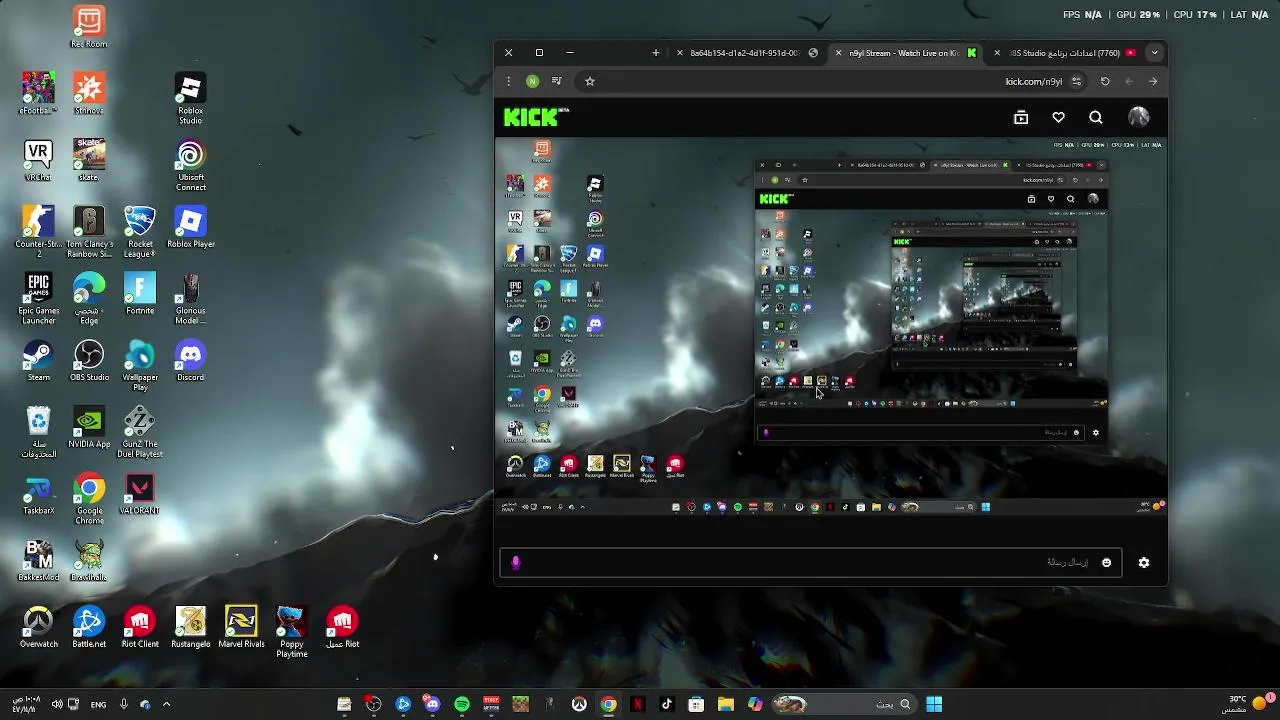Open Chrome media controls icon
Image resolution: width=1280 pixels, height=720 pixels.
tap(557, 81)
